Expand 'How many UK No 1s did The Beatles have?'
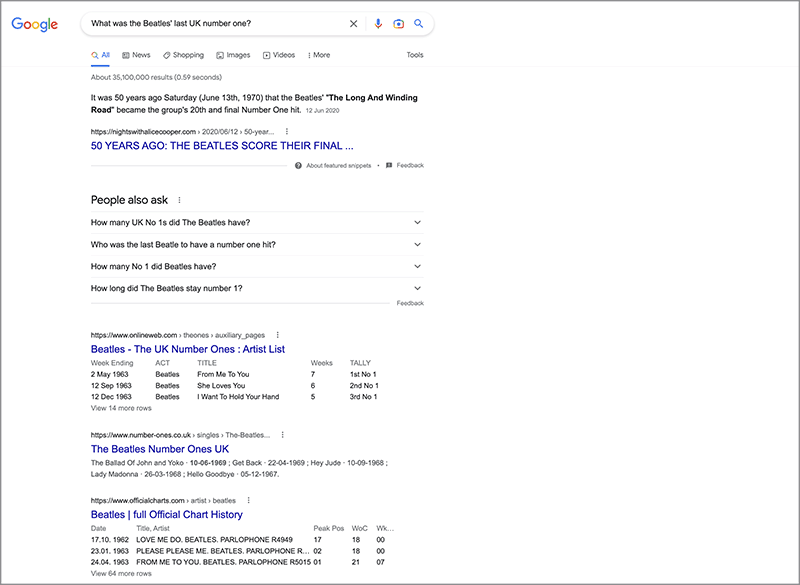Screen dimensions: 800x585 pyautogui.click(x=257, y=222)
